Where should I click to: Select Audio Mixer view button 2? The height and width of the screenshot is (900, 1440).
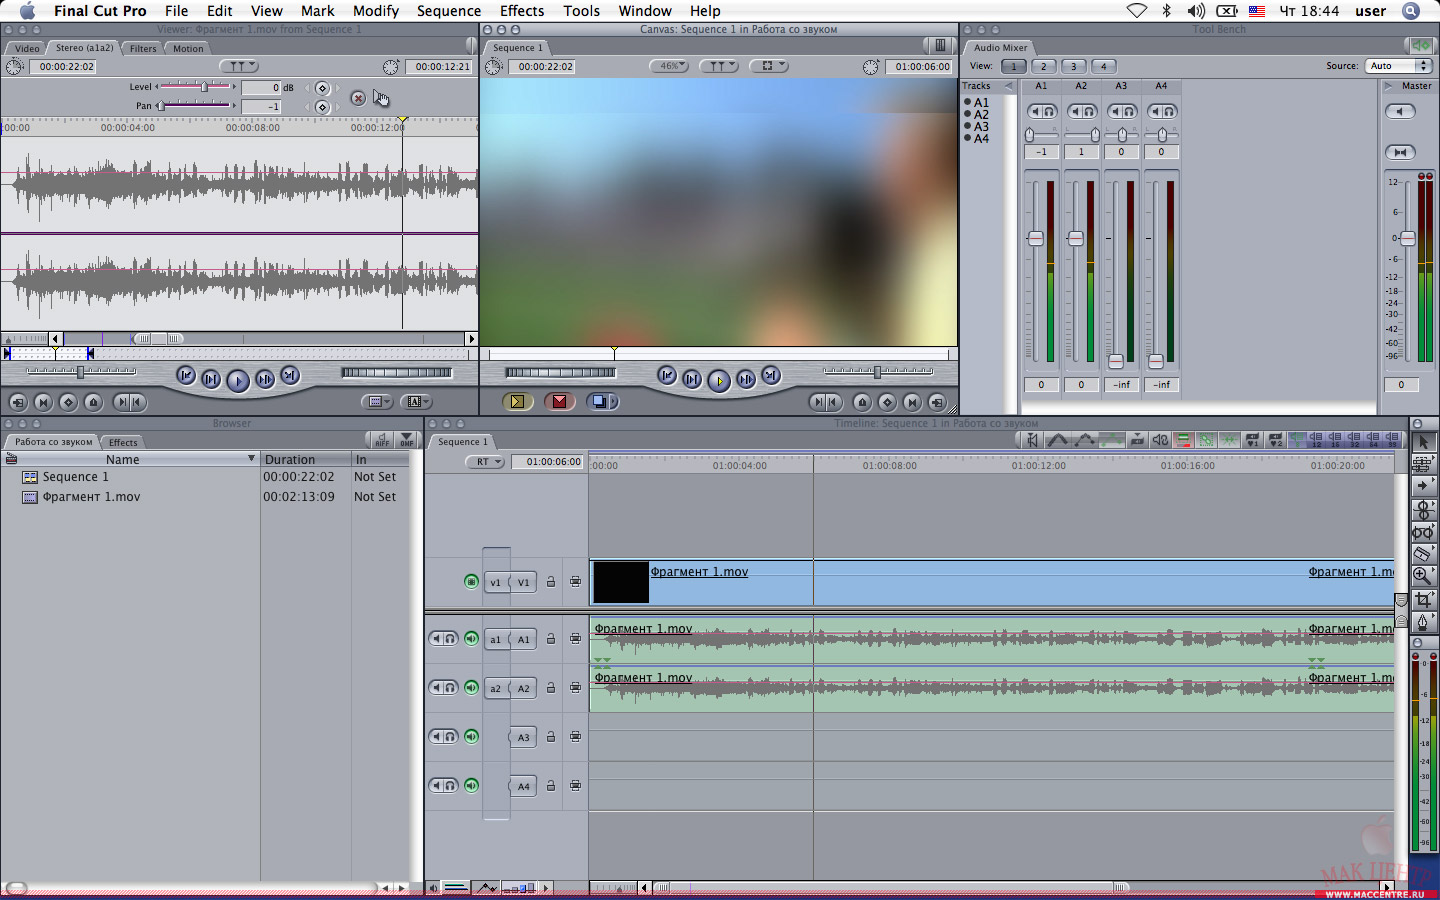[1044, 66]
